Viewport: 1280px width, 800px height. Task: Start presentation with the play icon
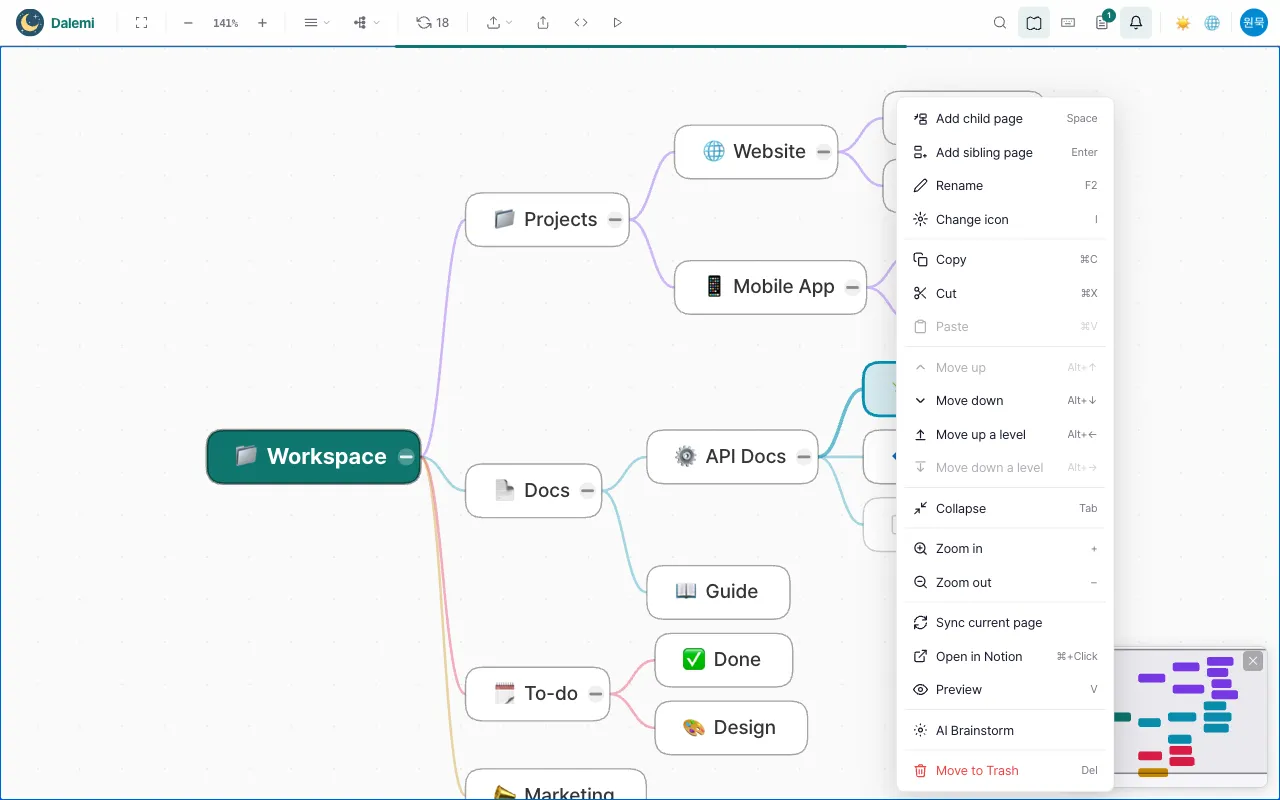[617, 22]
